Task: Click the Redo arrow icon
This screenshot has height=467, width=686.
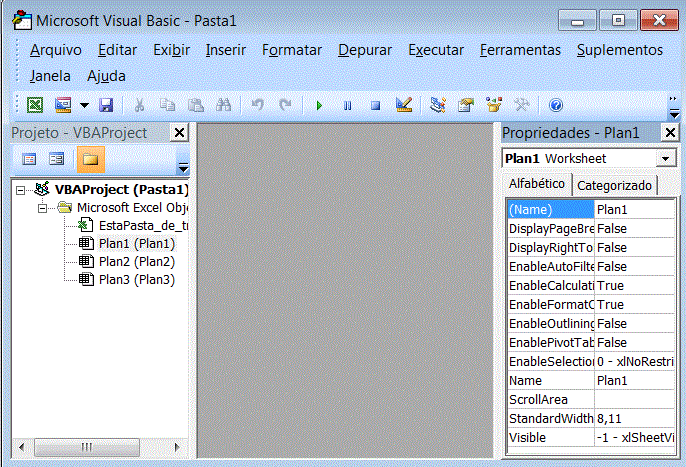Action: click(x=285, y=105)
